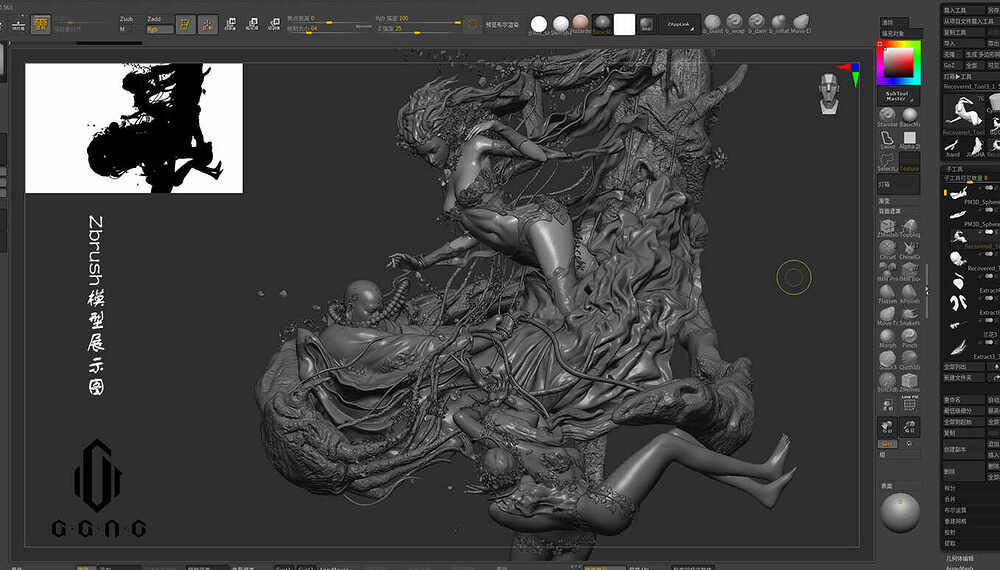1000x570 pixels.
Task: Select the hPolish brush
Action: [x=909, y=294]
